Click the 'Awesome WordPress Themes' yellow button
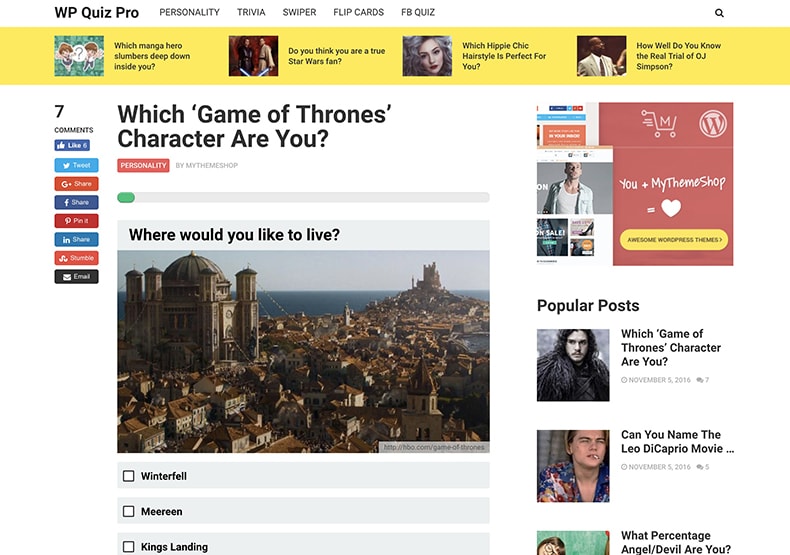This screenshot has height=555, width=790. (674, 240)
